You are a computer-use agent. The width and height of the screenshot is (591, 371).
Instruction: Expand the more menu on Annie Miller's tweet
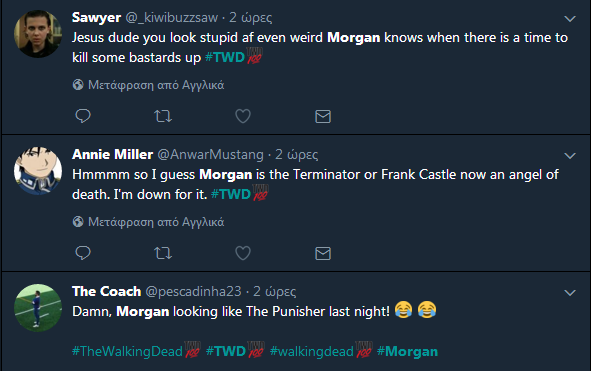pos(570,155)
